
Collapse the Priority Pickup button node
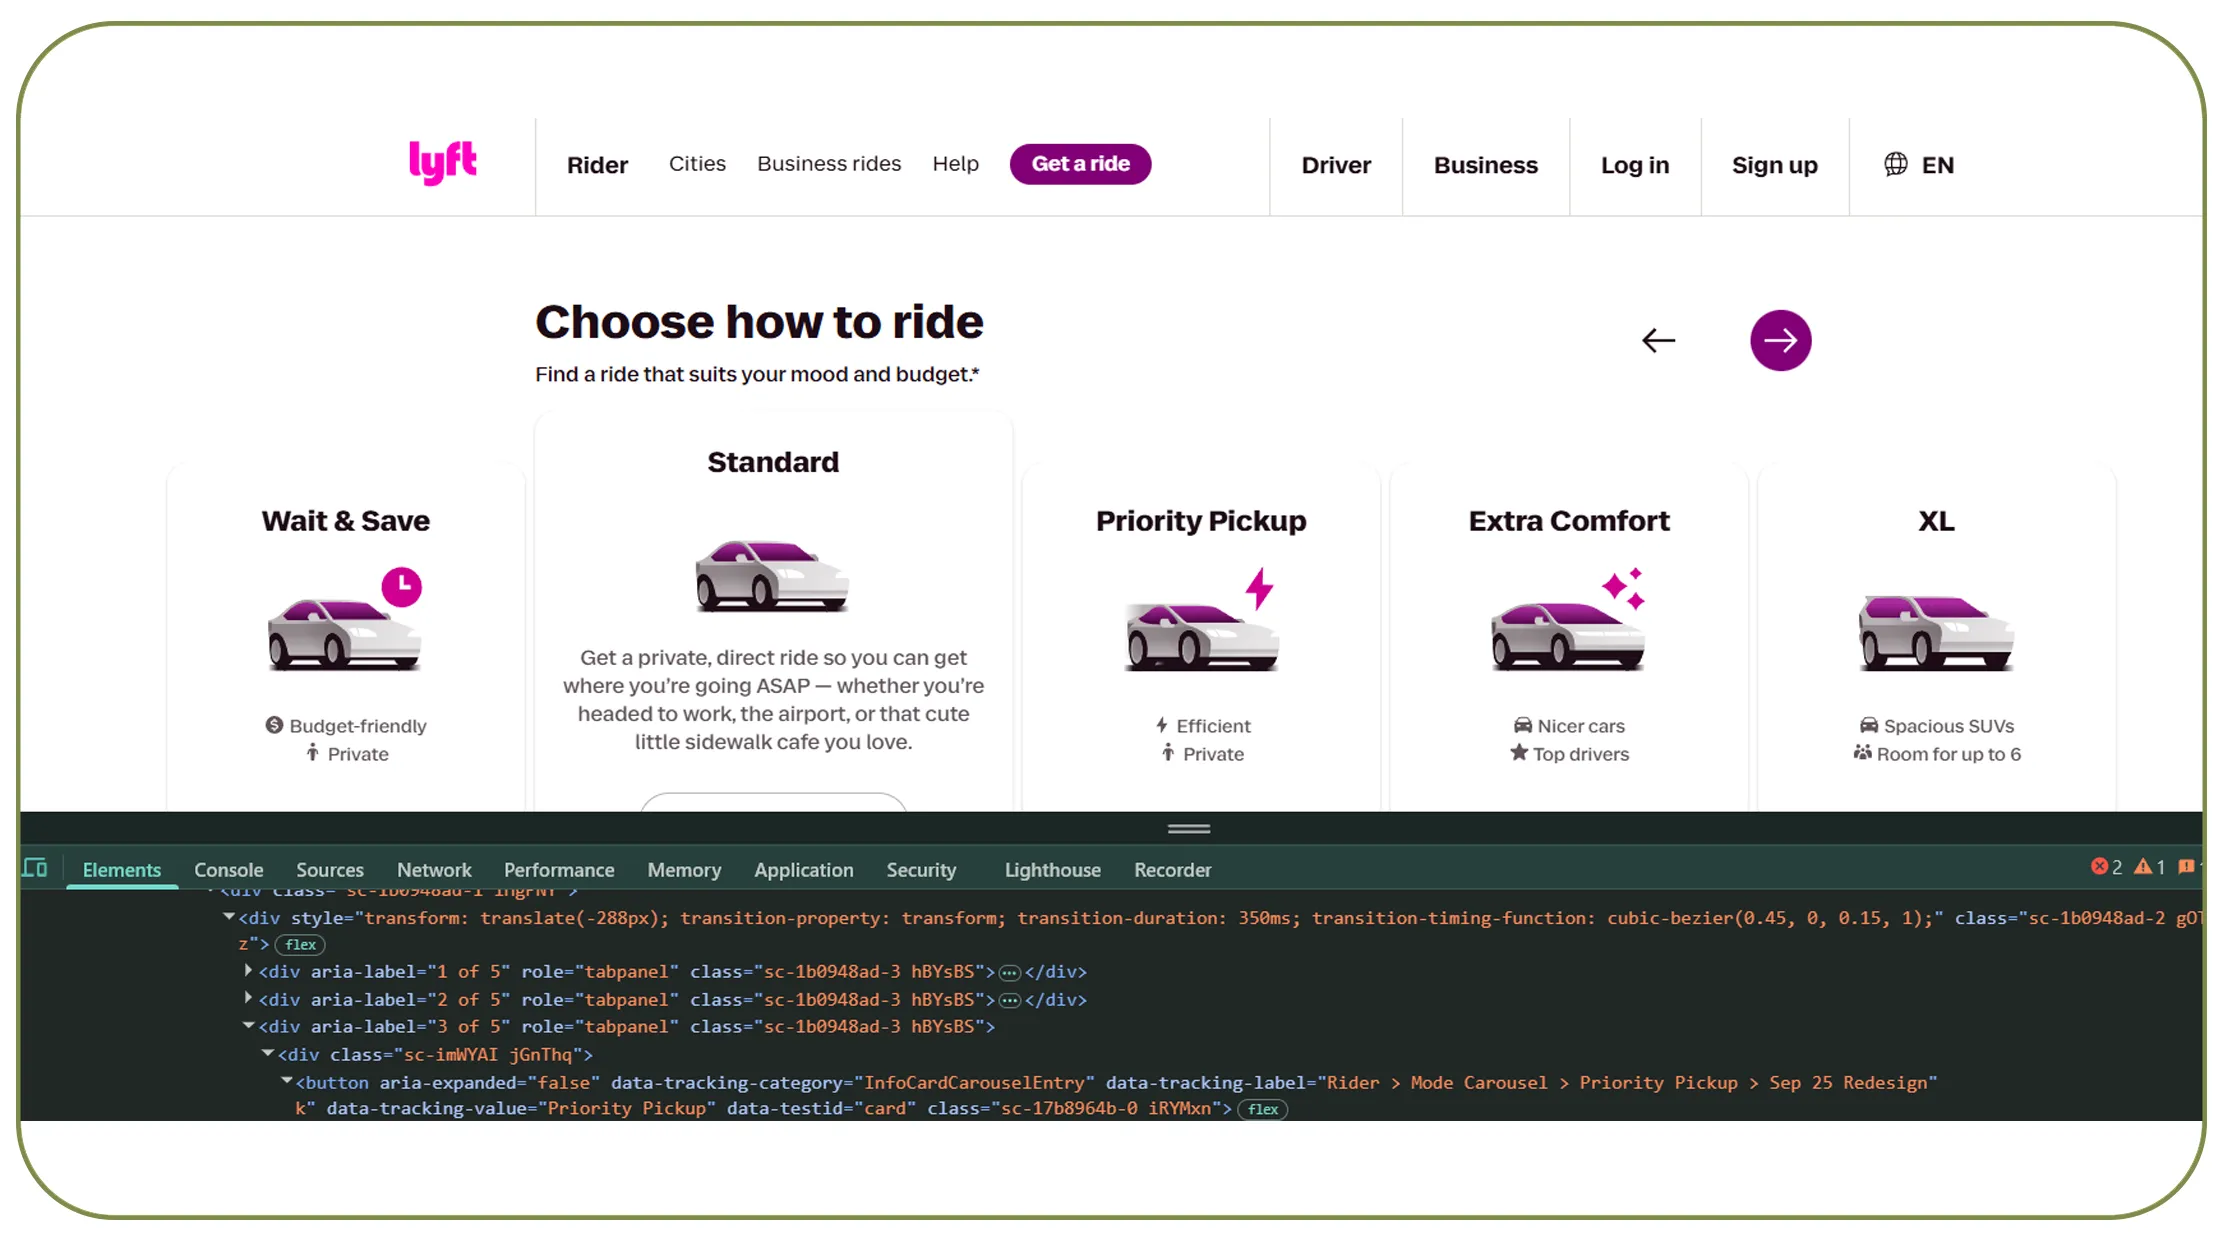pos(287,1080)
